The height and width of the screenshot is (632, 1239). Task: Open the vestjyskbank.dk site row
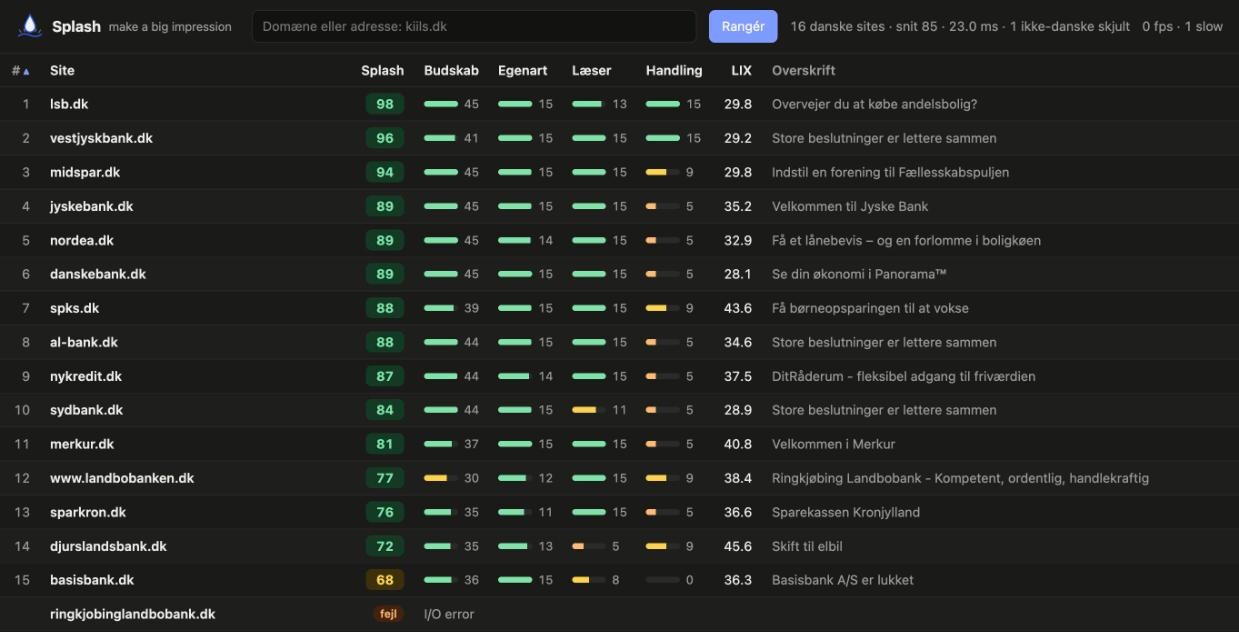click(x=619, y=138)
